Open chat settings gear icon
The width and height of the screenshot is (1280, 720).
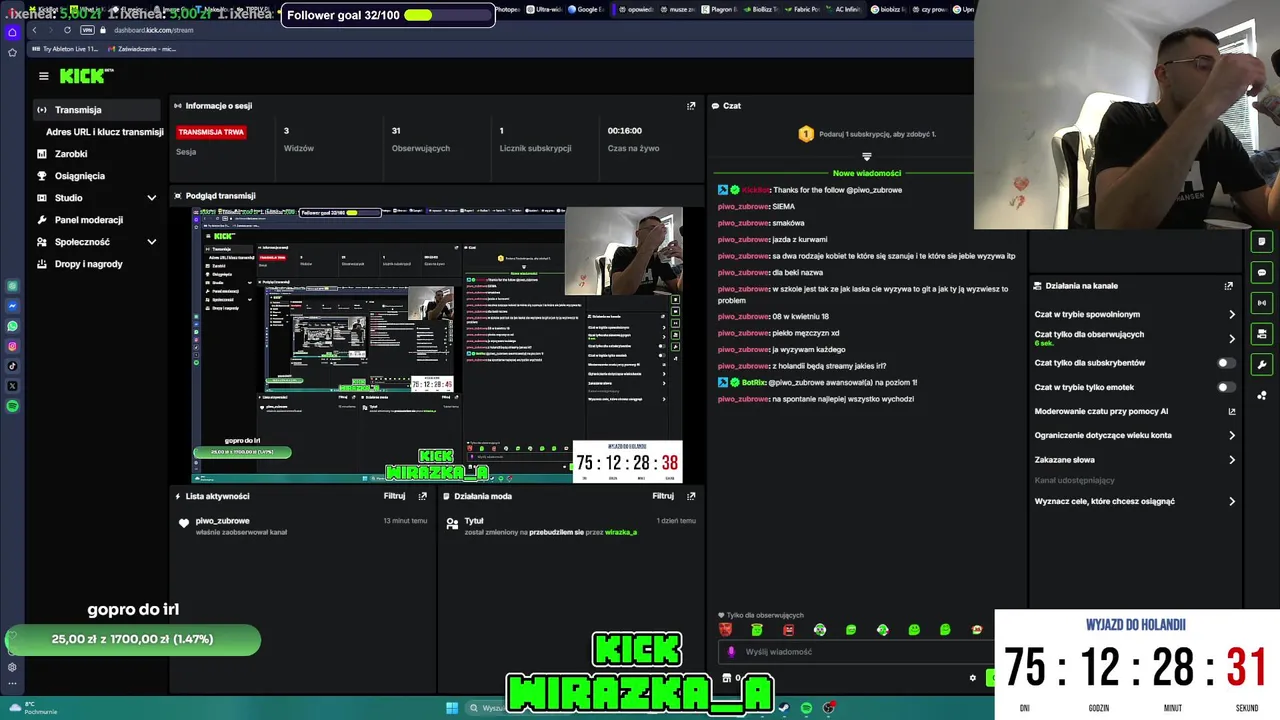972,678
